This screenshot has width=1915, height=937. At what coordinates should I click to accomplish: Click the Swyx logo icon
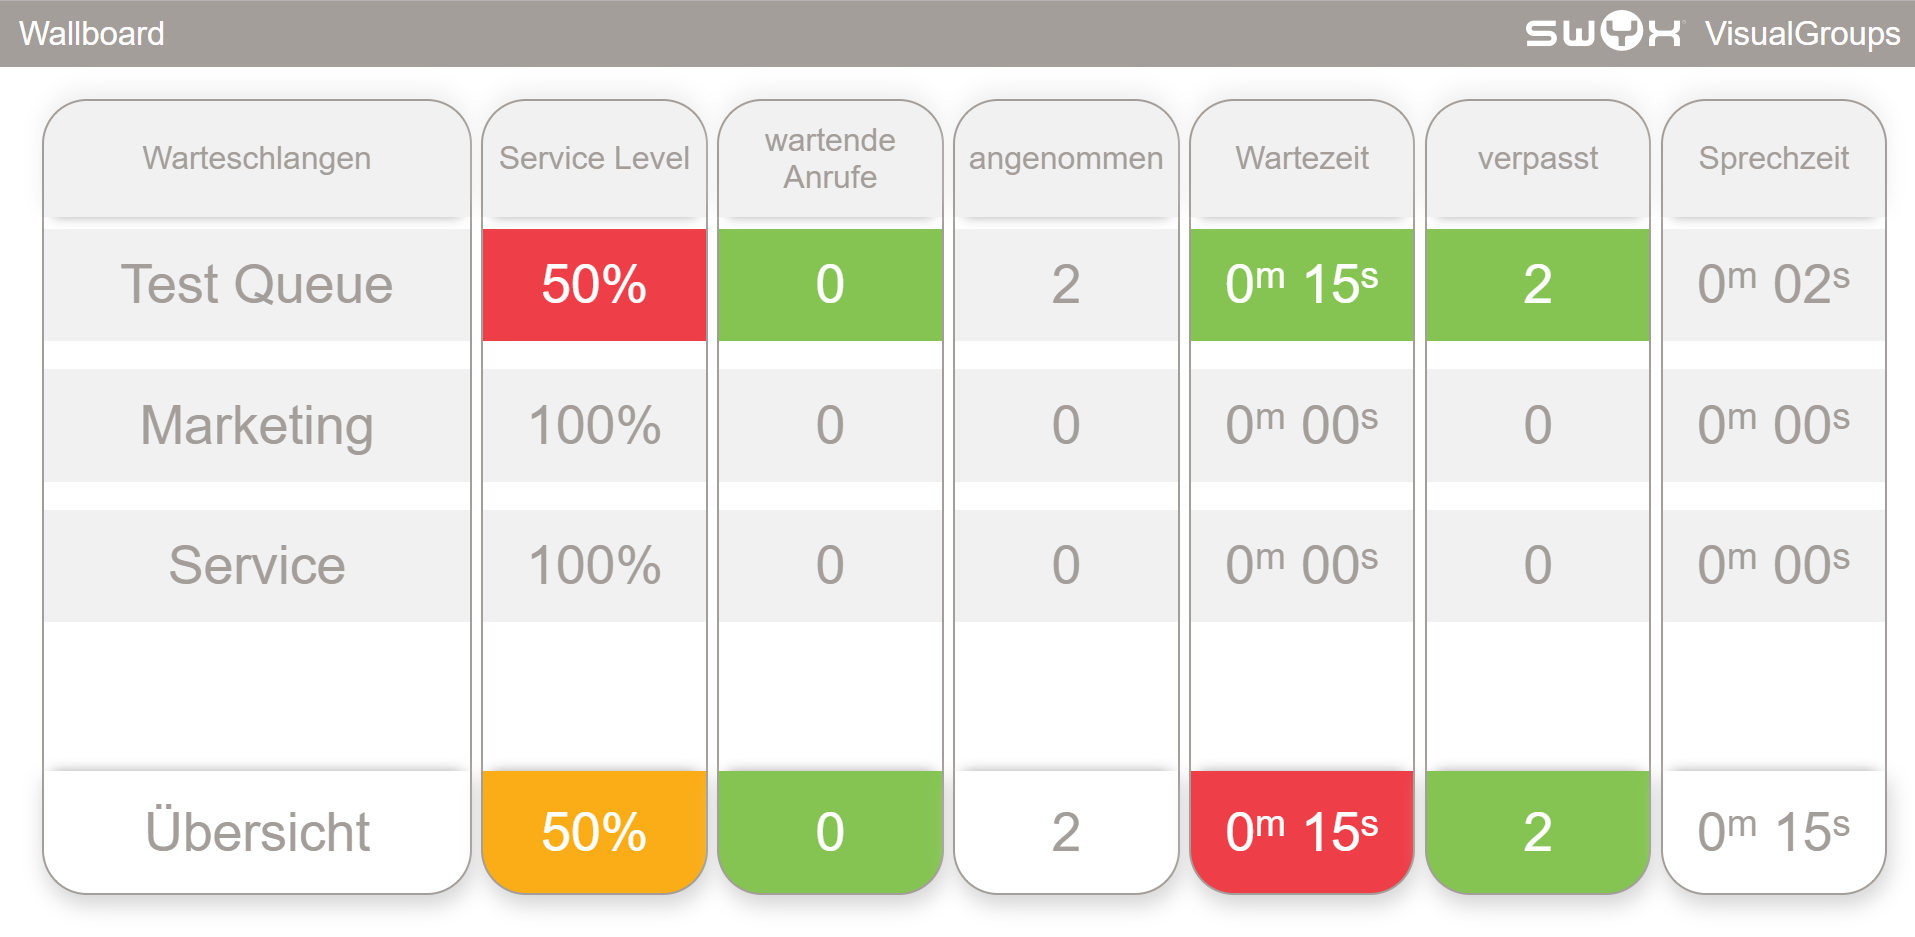pyautogui.click(x=1603, y=33)
